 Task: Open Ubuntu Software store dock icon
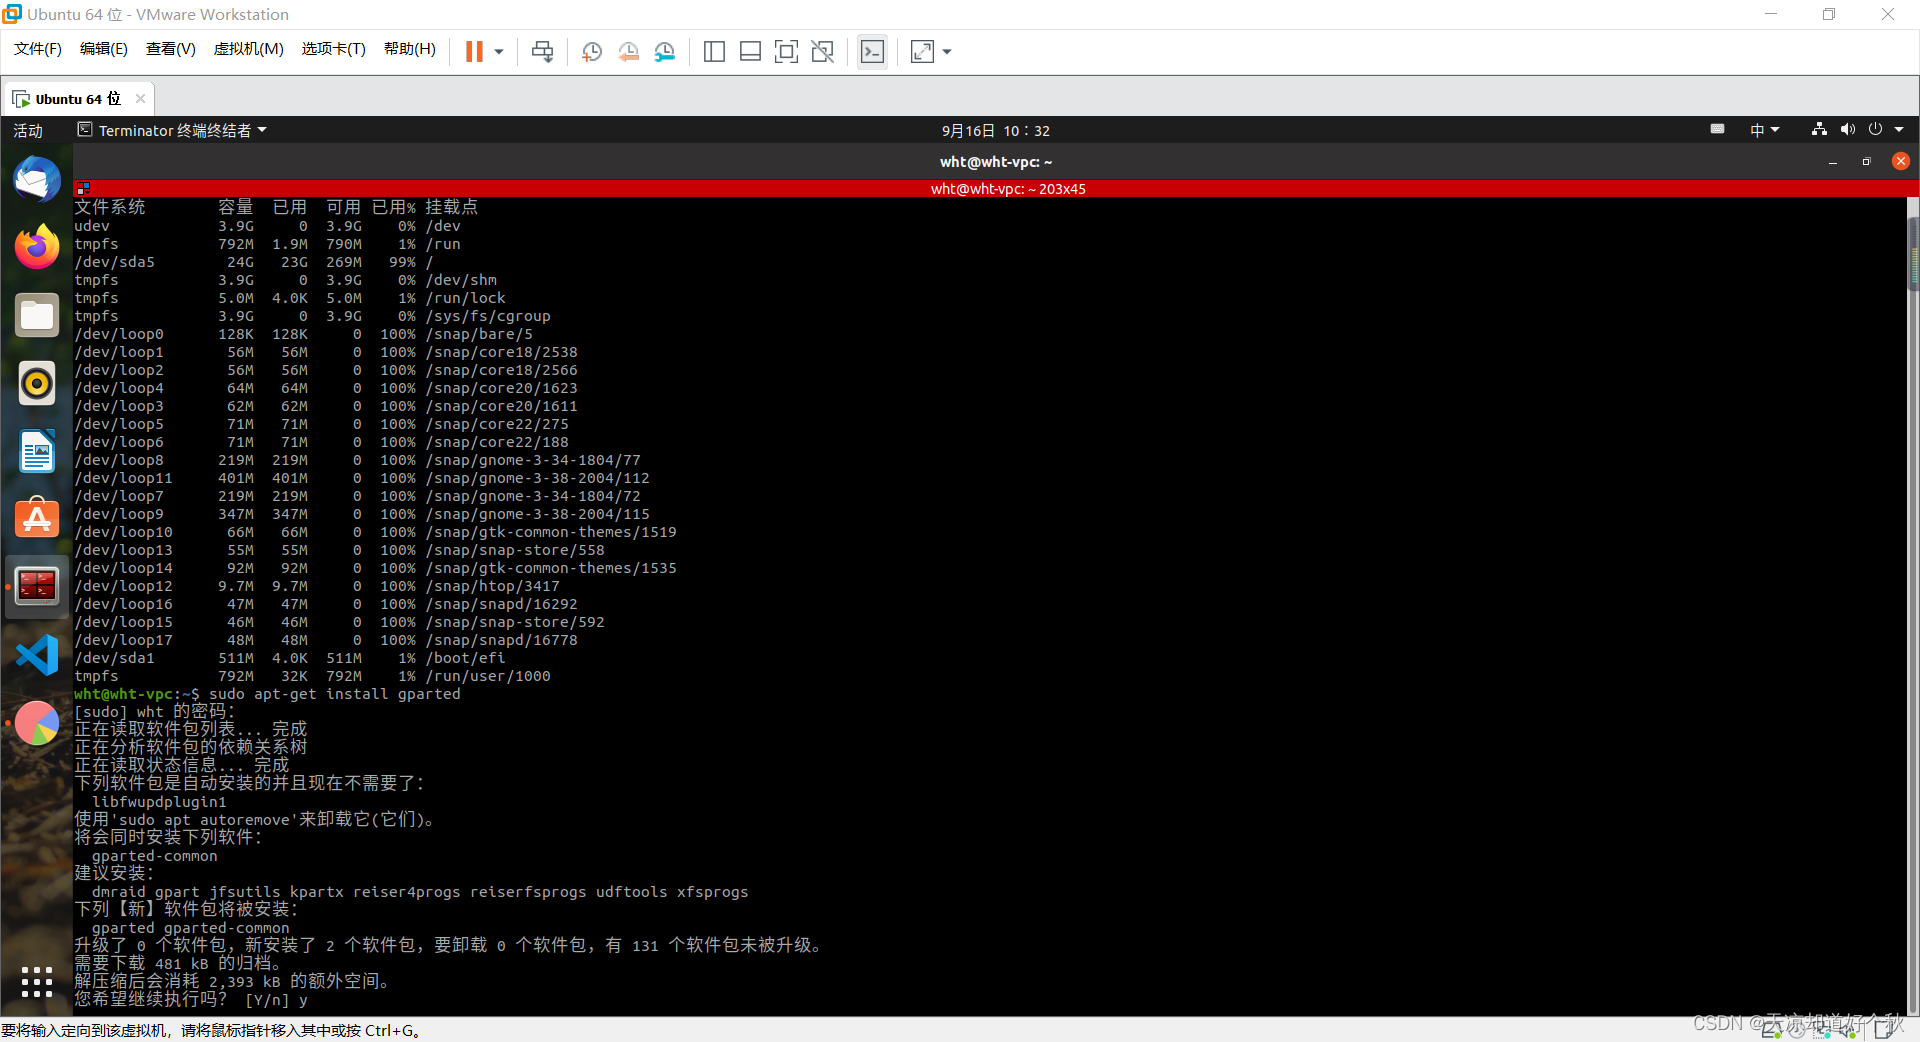(37, 519)
